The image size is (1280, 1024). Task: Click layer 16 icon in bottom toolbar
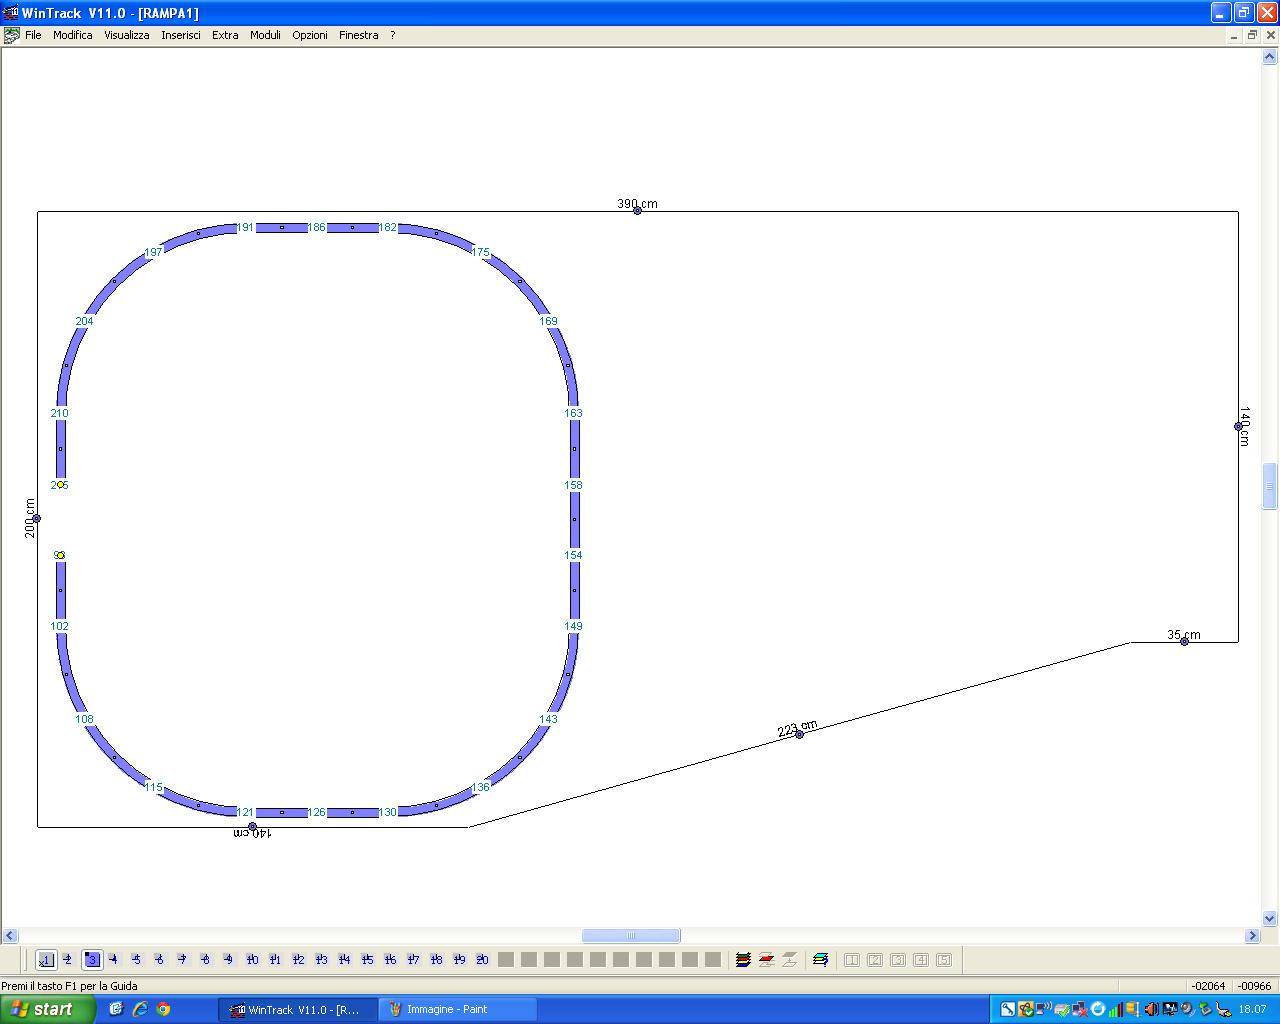[390, 960]
